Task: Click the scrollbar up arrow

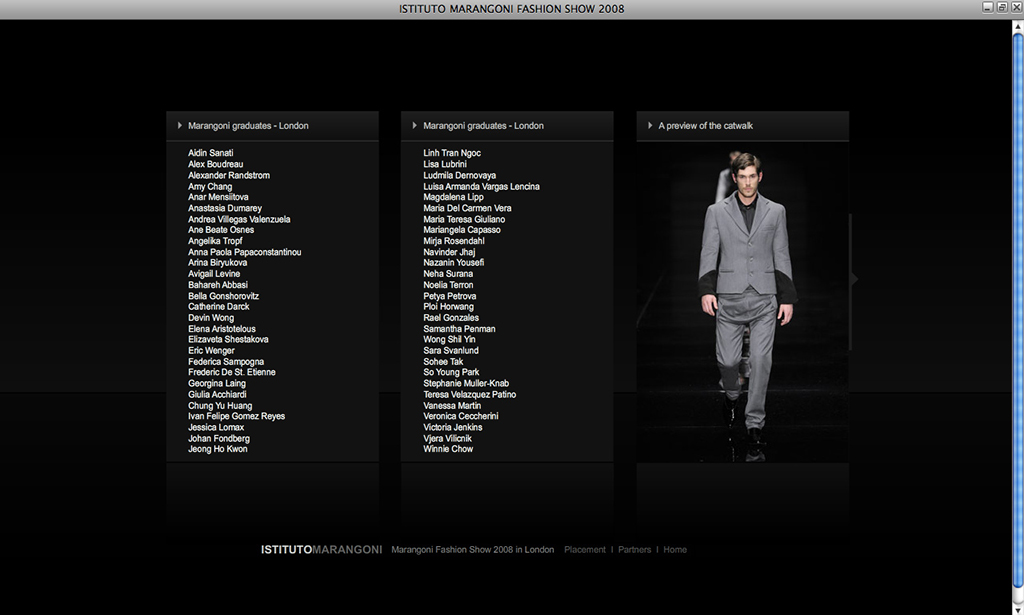Action: tap(1017, 26)
